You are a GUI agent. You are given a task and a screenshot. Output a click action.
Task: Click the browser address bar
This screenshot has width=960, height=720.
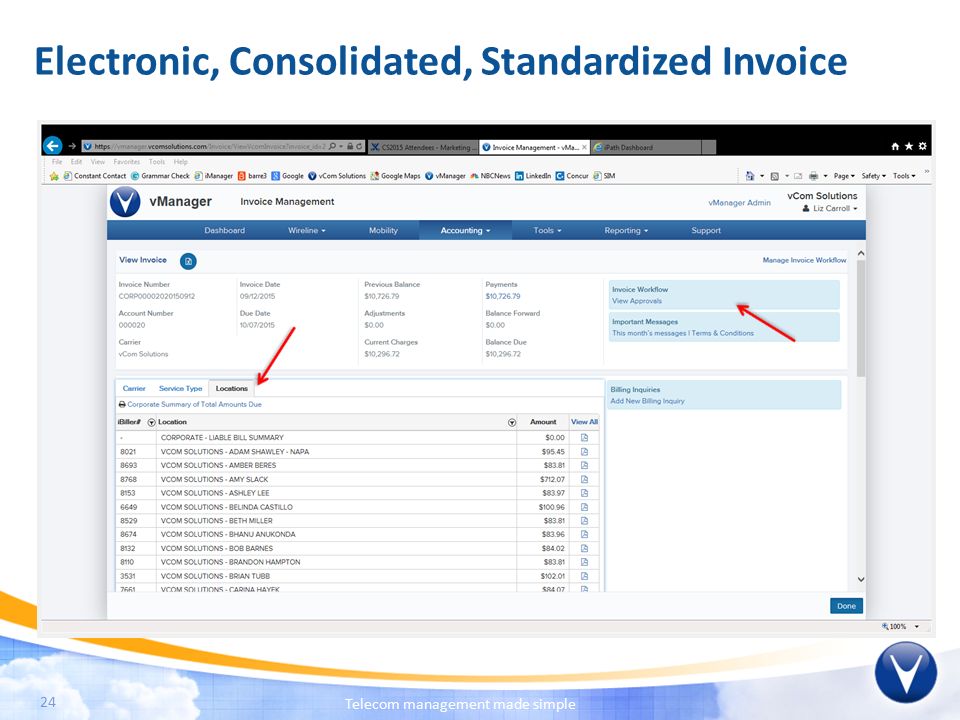(223, 147)
